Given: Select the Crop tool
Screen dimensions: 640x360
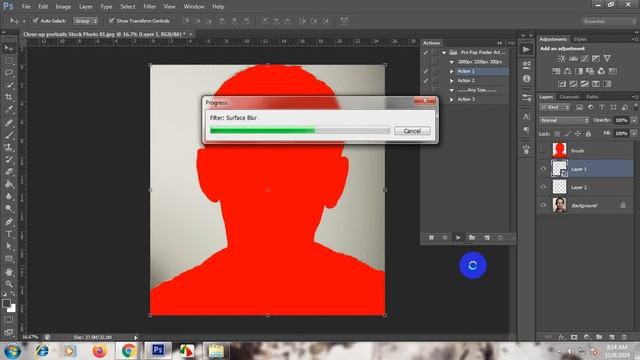Looking at the screenshot, I should tap(9, 98).
